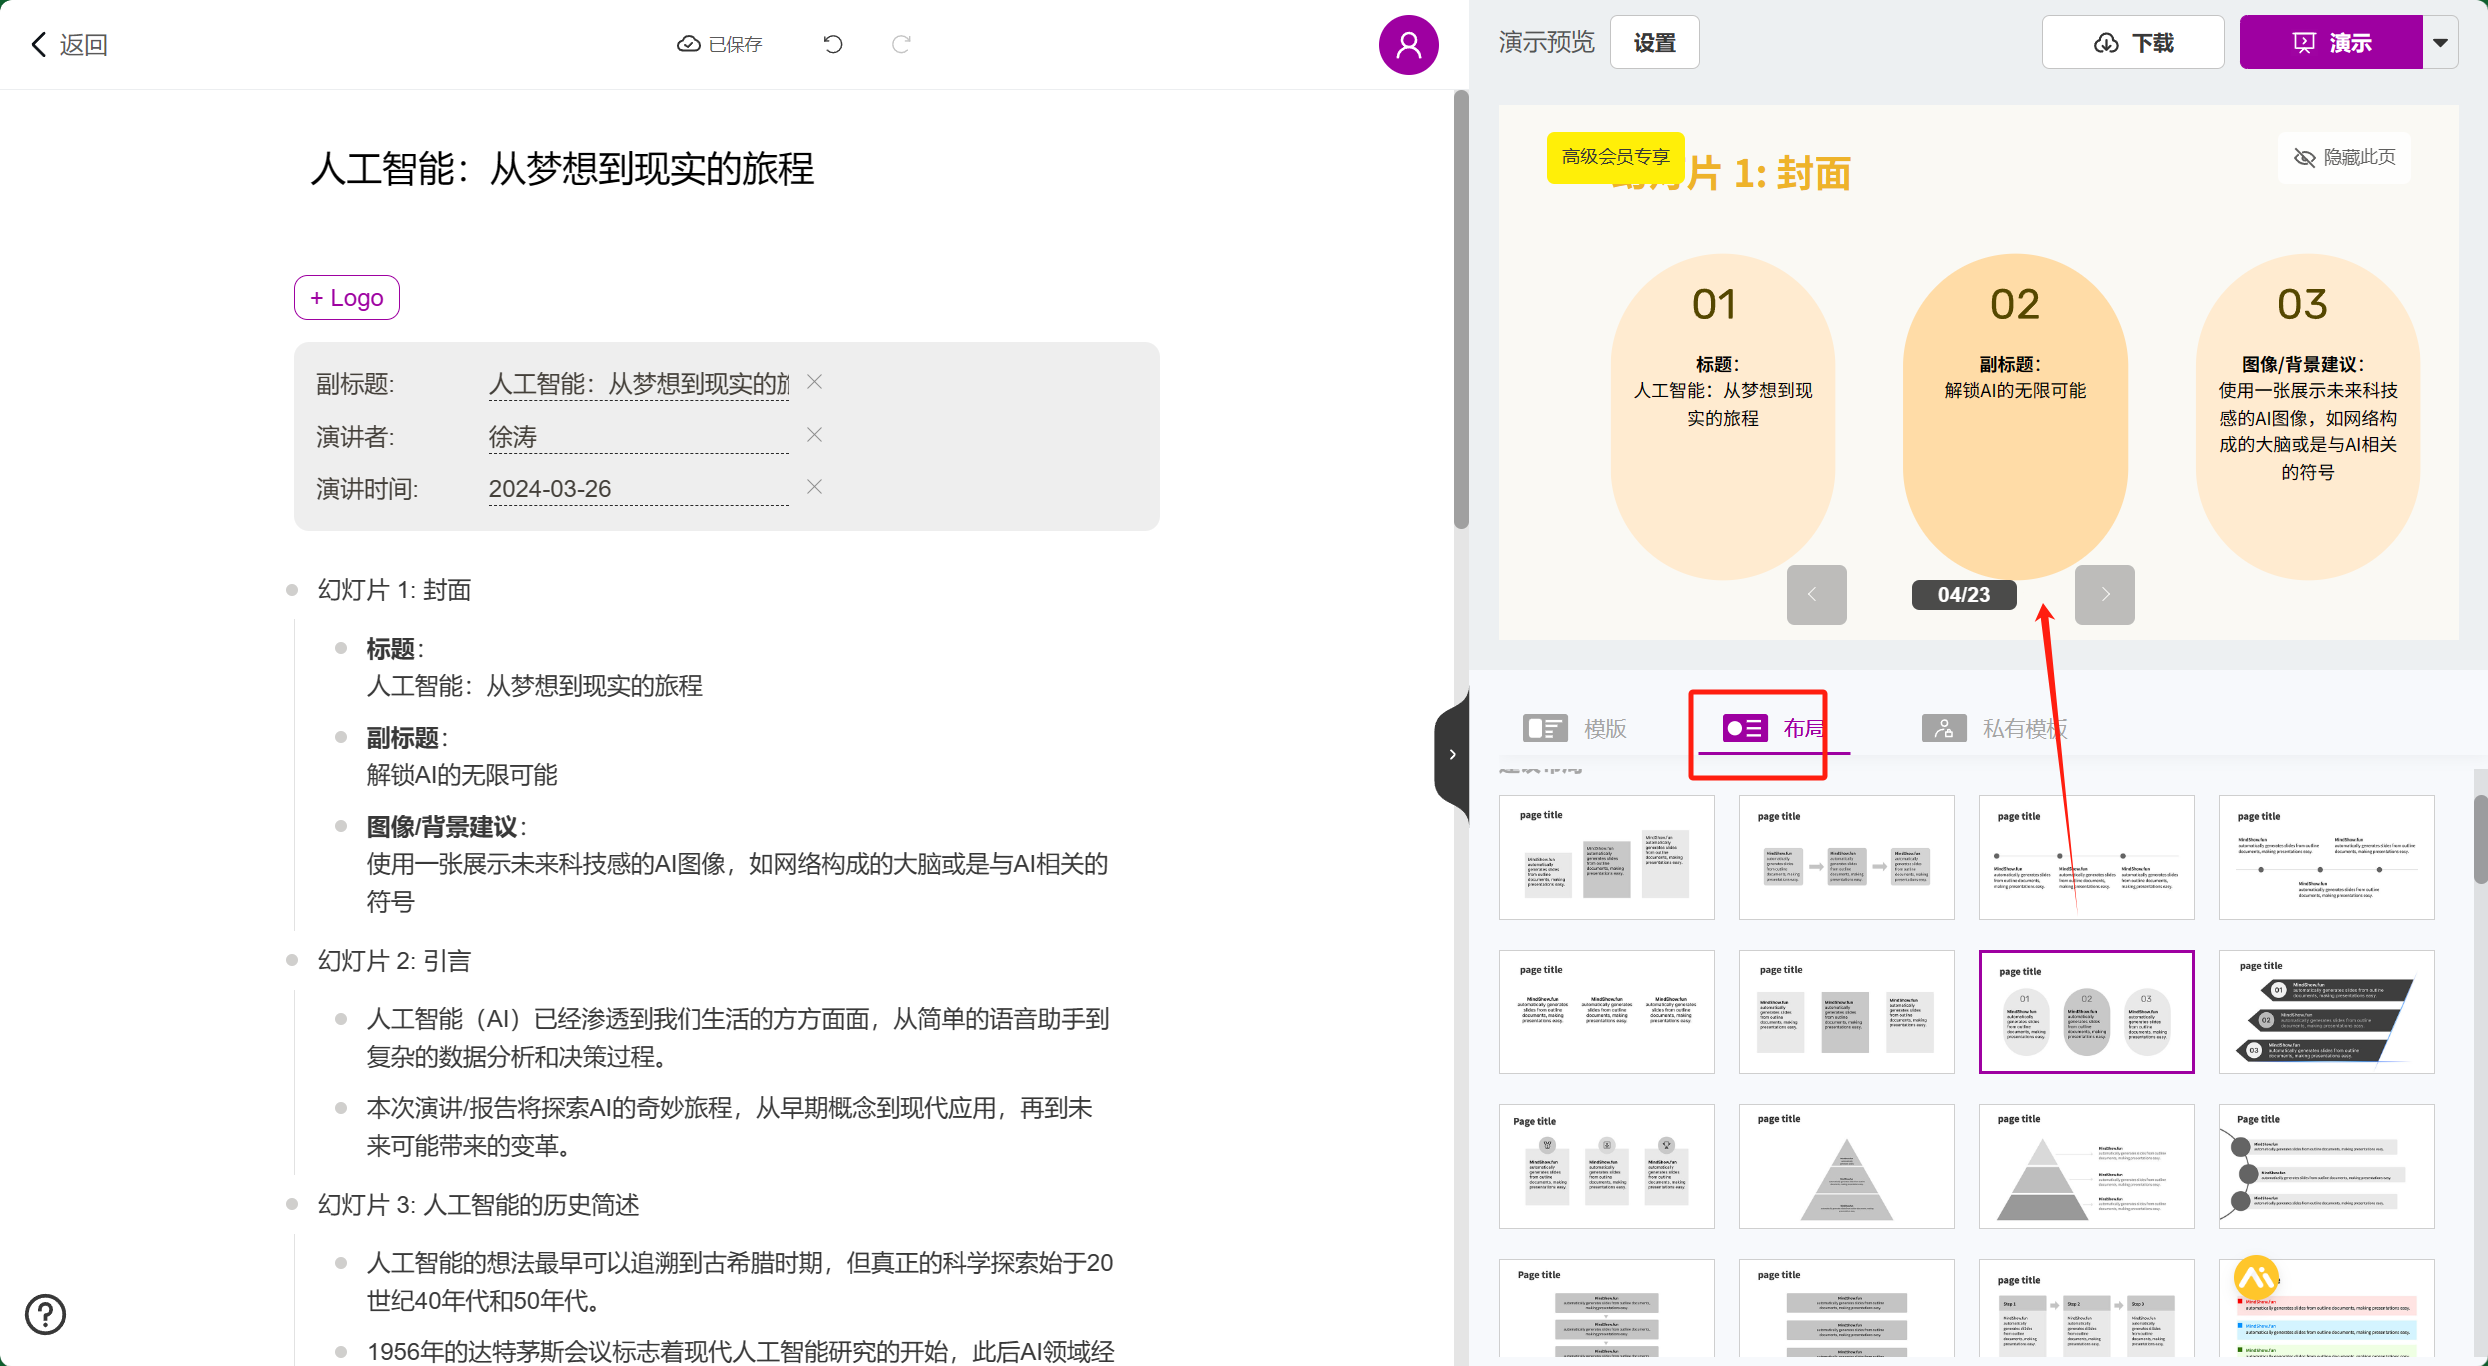Clear the 演讲者 field with its X icon
2488x1366 pixels.
[814, 434]
